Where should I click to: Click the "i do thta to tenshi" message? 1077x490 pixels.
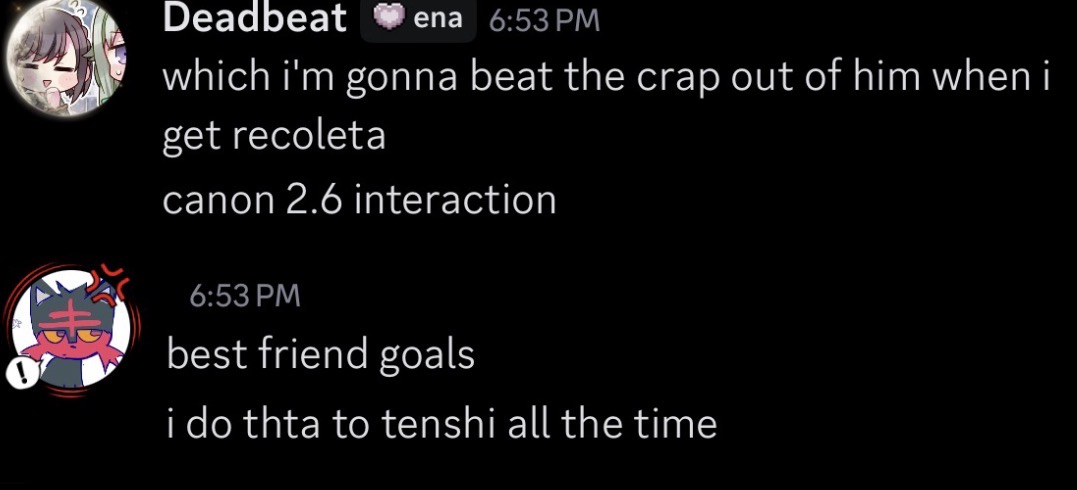coord(441,424)
